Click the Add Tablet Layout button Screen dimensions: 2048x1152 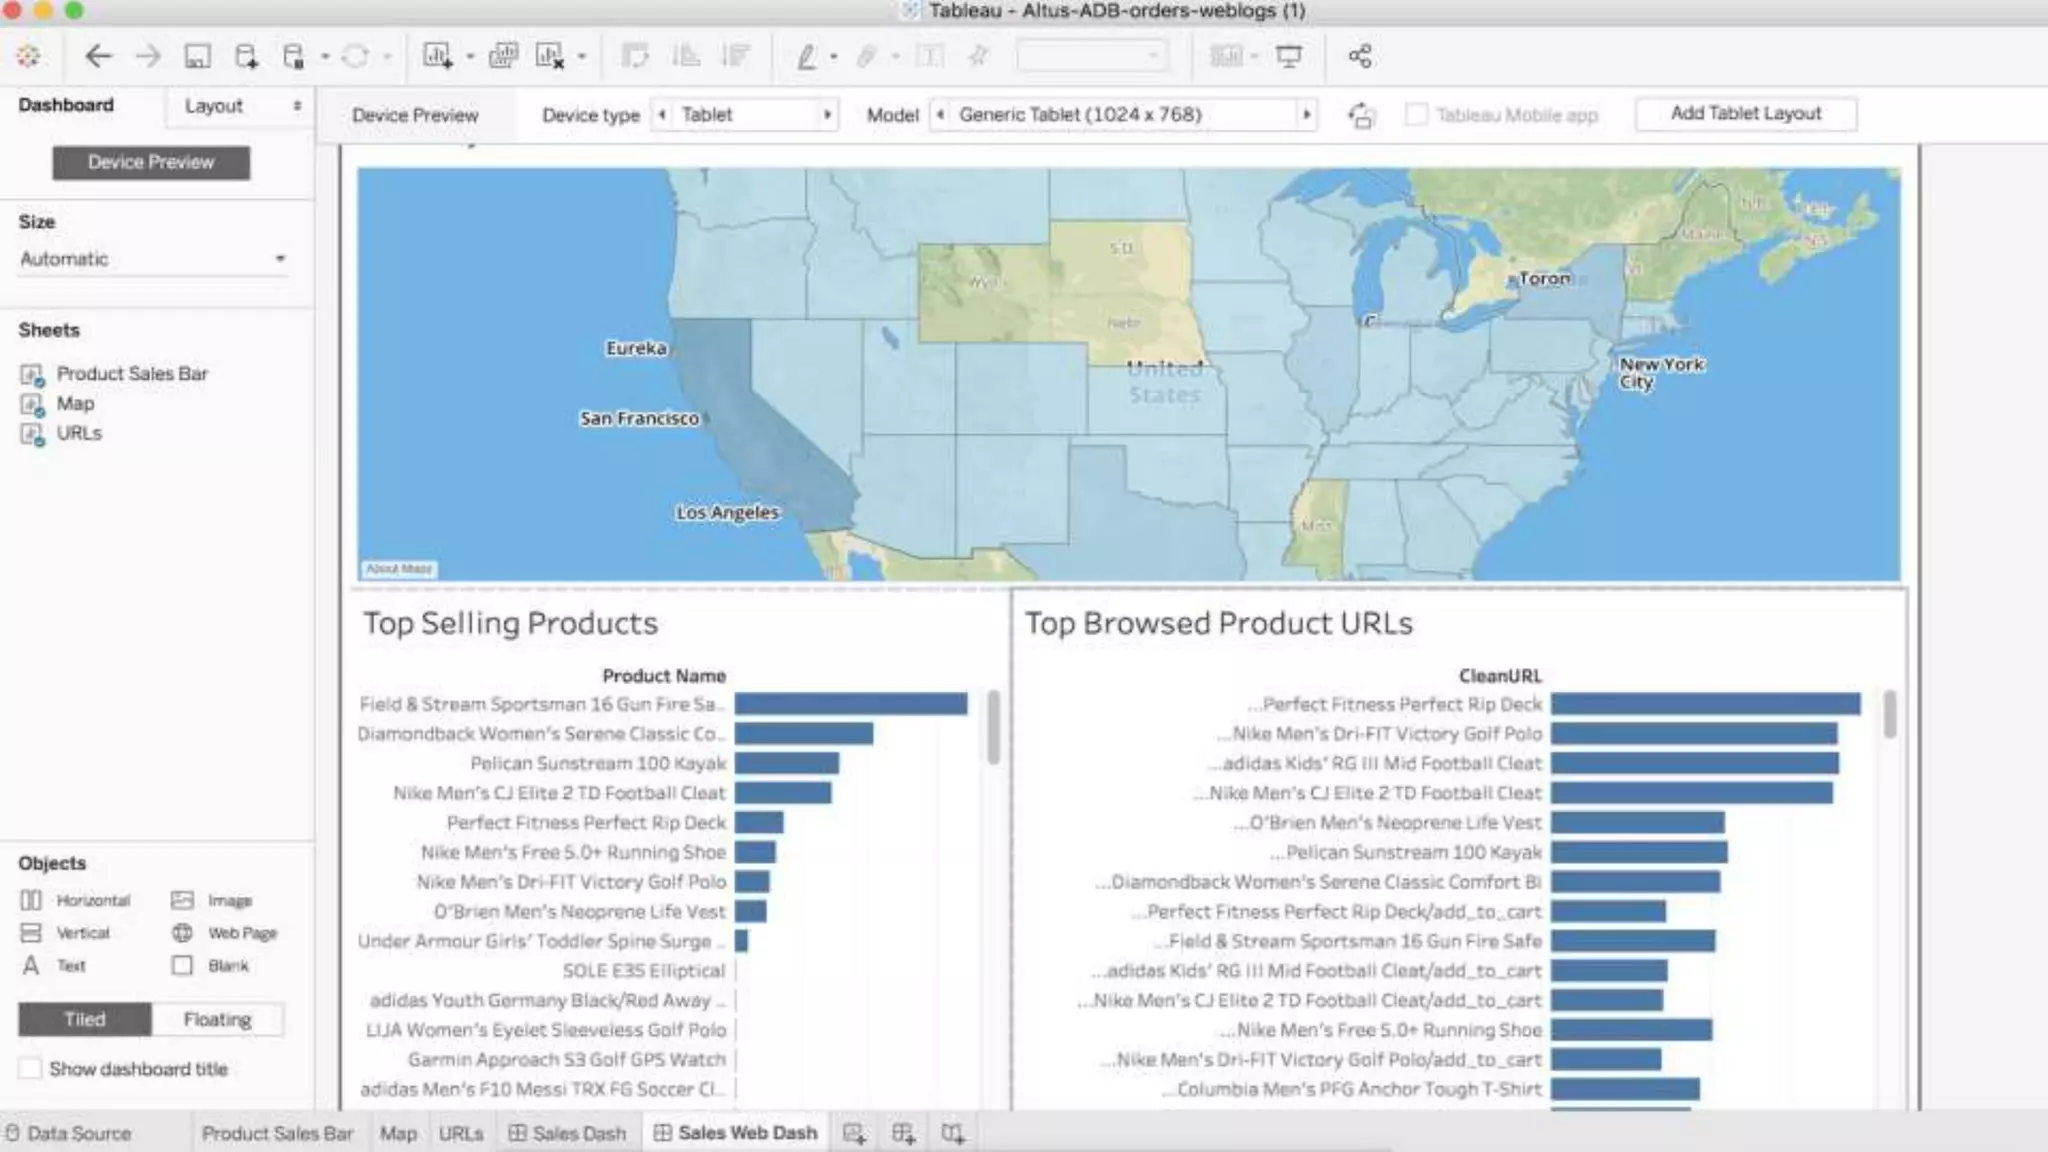tap(1745, 114)
